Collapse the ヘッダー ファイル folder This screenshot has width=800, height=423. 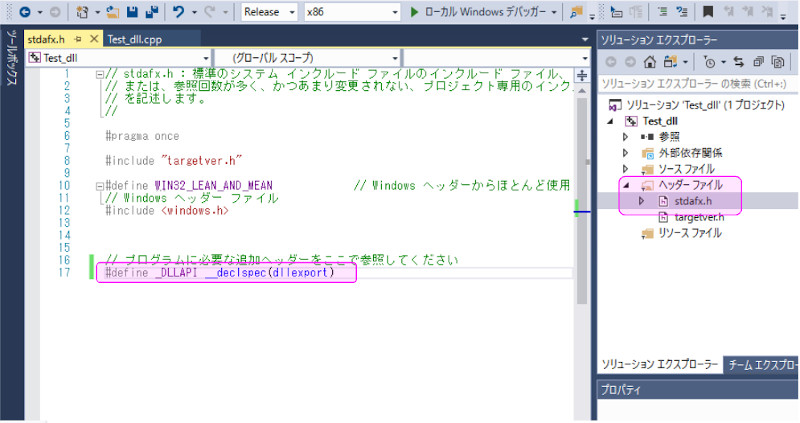[626, 185]
